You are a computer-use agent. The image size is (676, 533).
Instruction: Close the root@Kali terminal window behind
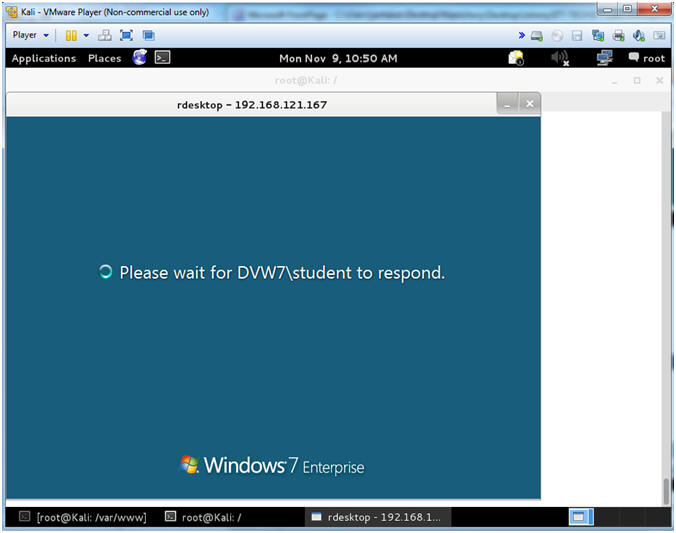[x=659, y=80]
